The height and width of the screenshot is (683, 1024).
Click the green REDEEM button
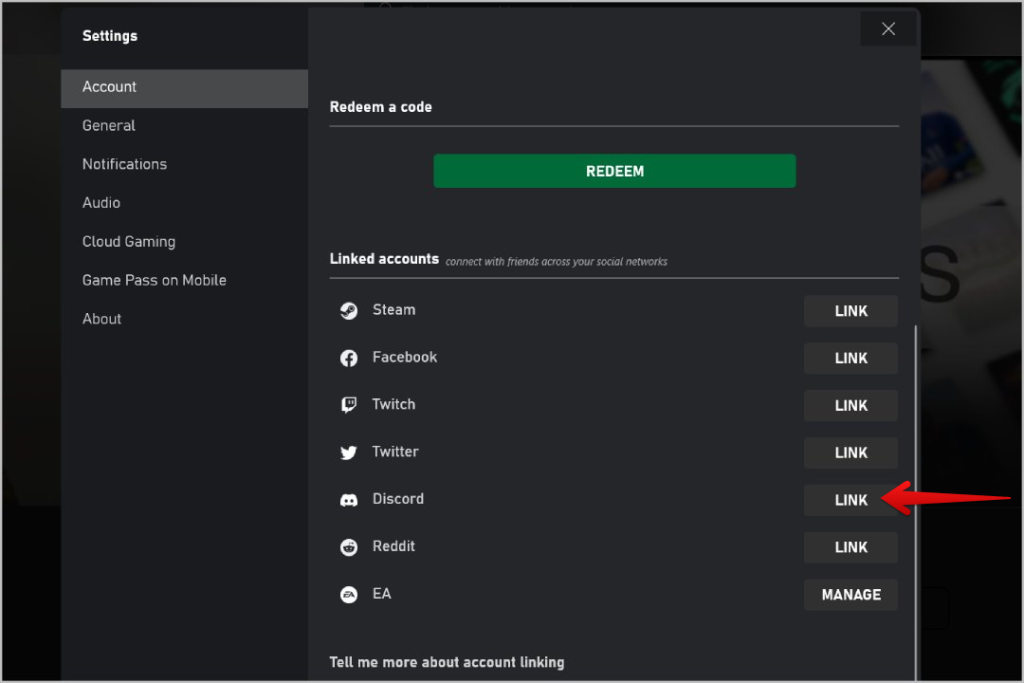[x=615, y=171]
